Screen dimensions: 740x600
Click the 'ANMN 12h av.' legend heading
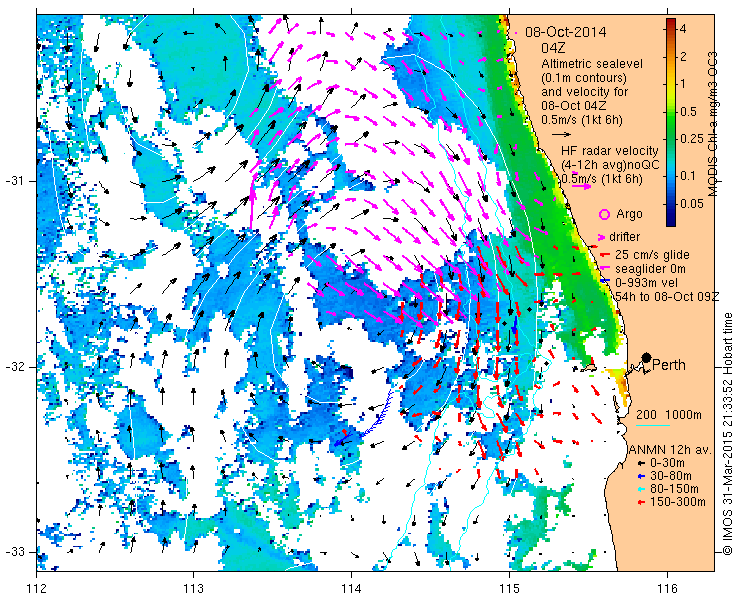point(670,449)
